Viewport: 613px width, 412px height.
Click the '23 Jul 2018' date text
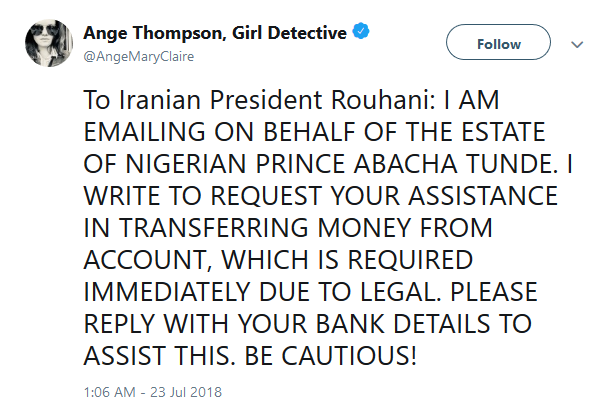coord(186,392)
